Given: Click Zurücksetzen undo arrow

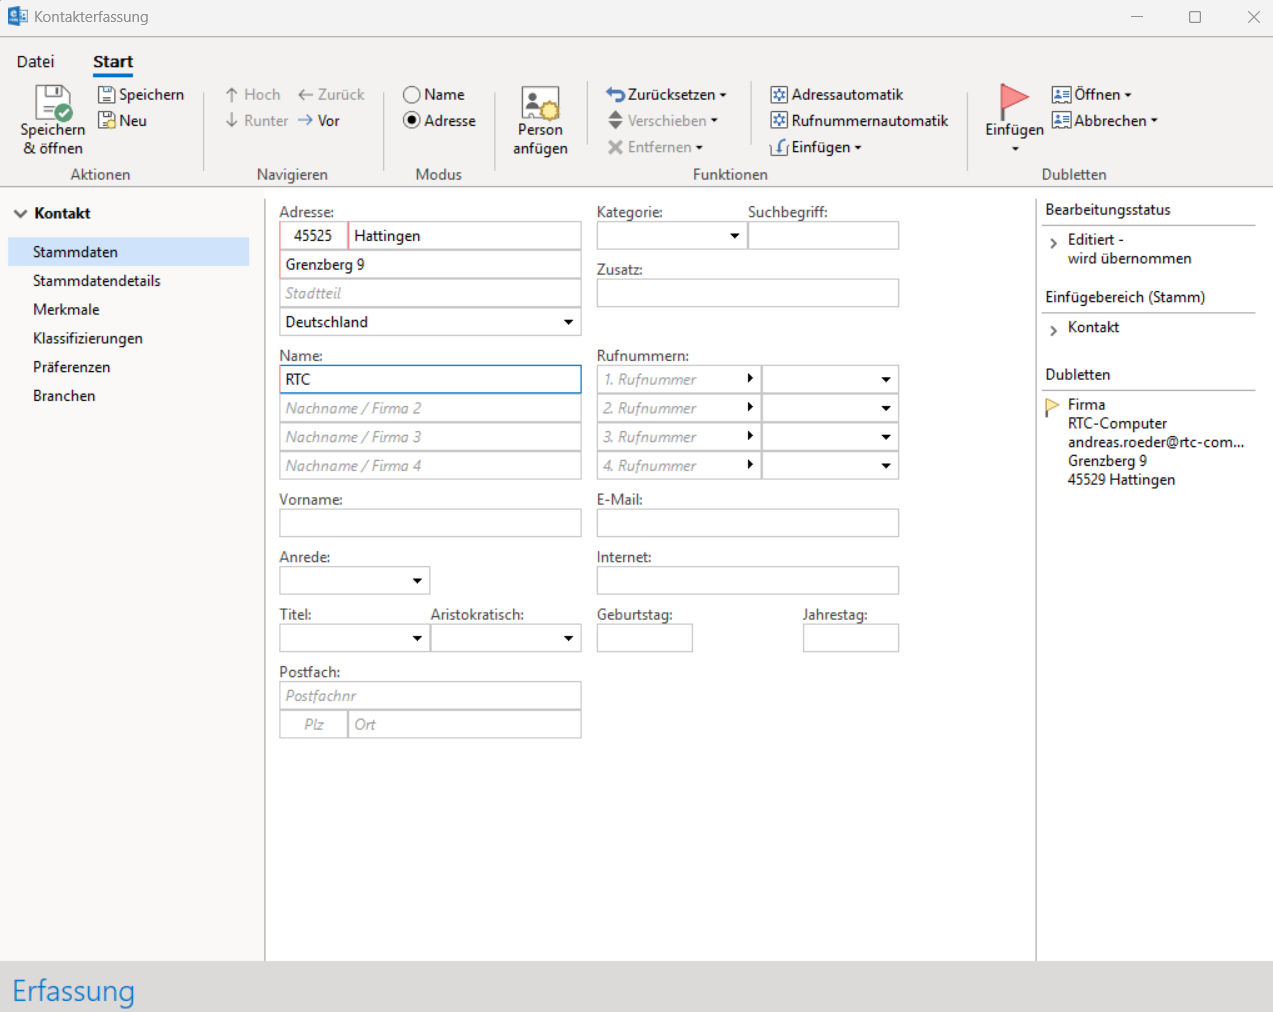Looking at the screenshot, I should 615,95.
